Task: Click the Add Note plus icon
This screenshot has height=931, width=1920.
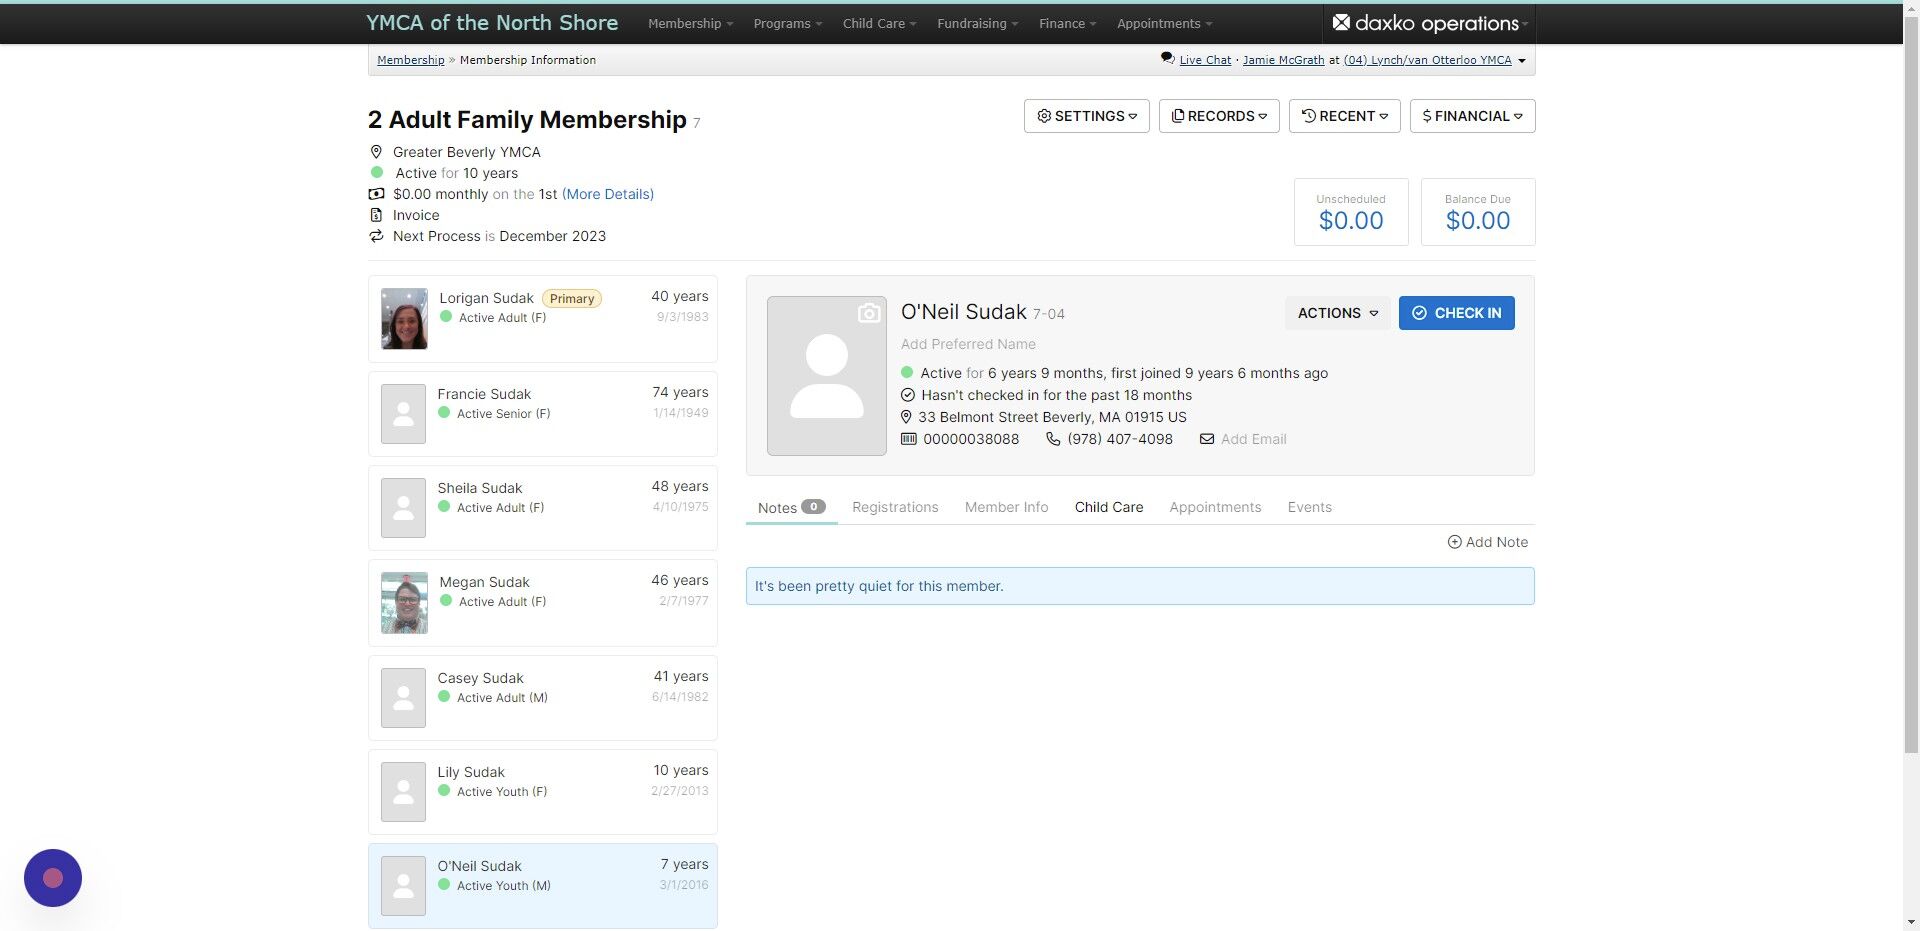Action: coord(1454,542)
